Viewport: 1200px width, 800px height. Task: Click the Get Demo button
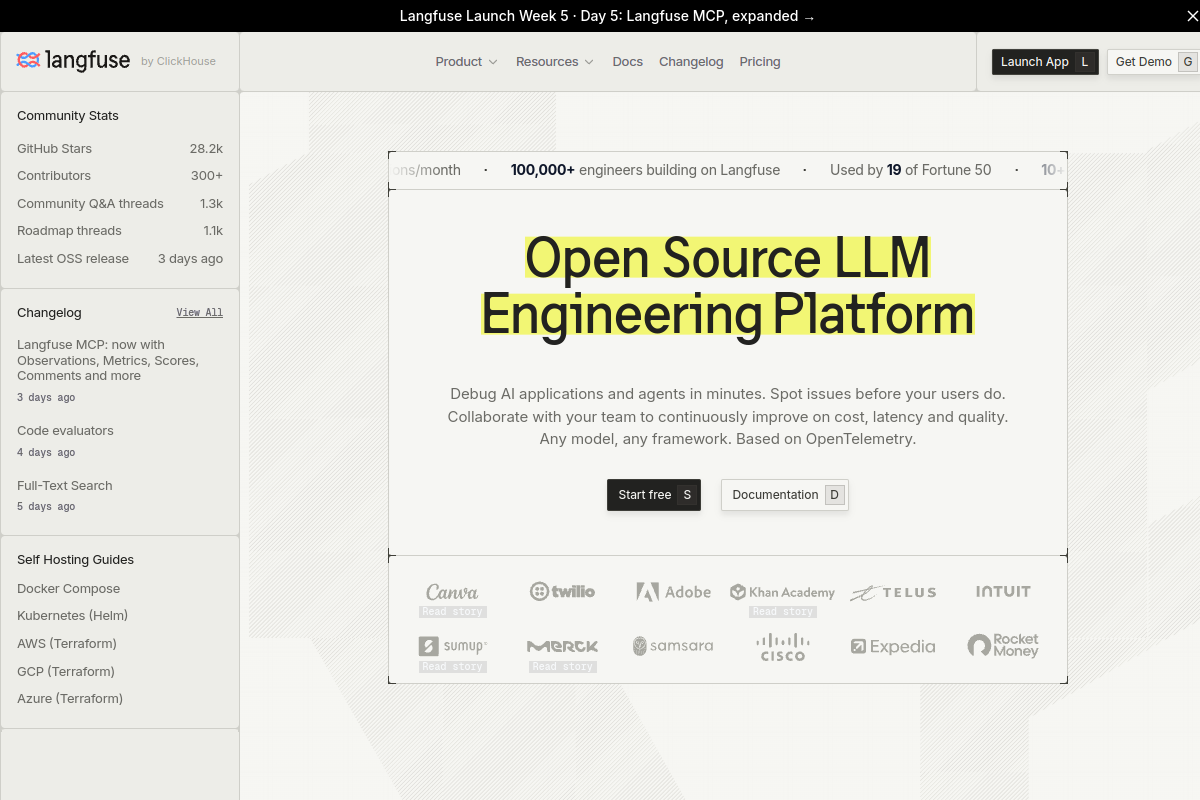(x=1154, y=62)
